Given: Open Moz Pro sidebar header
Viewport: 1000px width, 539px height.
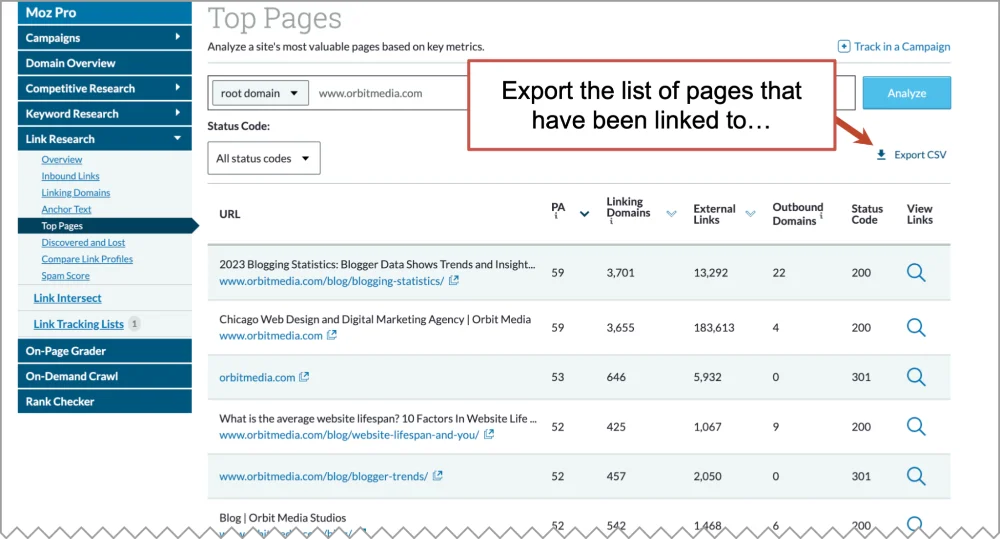Looking at the screenshot, I should [105, 13].
